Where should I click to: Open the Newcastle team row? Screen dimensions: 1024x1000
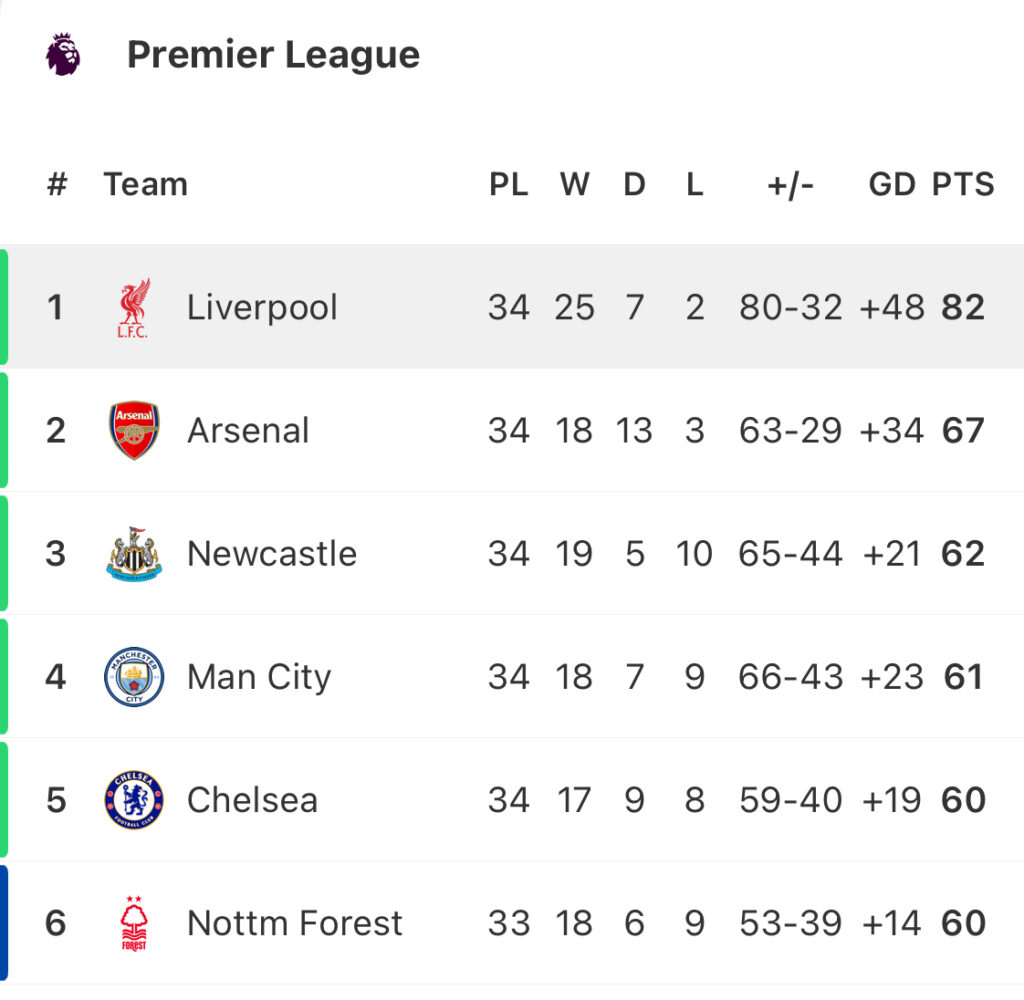tap(512, 554)
